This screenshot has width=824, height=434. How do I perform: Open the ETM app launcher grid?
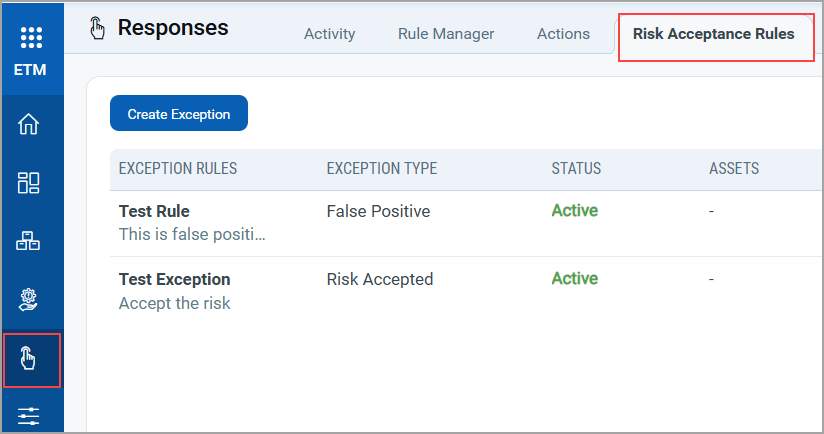click(31, 39)
